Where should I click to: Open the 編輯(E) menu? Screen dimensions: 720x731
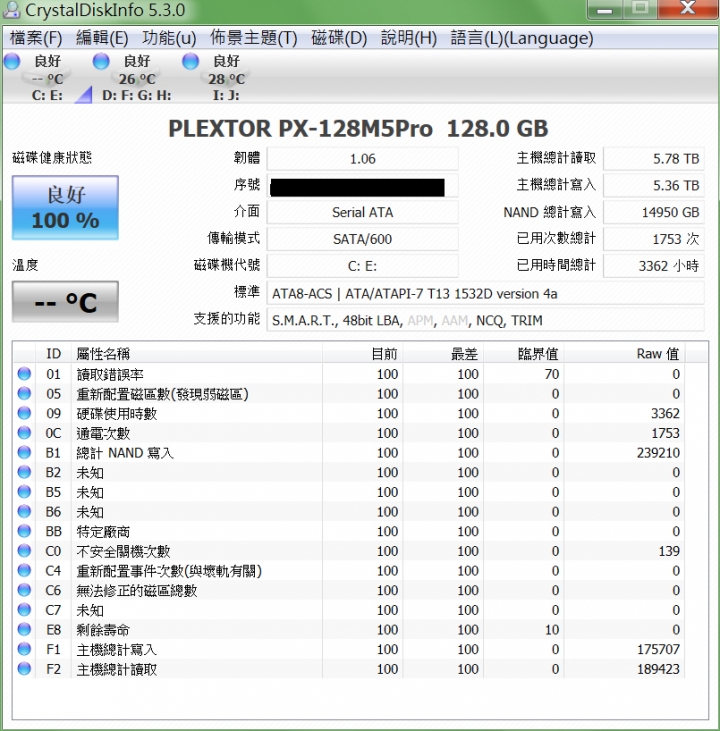pyautogui.click(x=102, y=38)
